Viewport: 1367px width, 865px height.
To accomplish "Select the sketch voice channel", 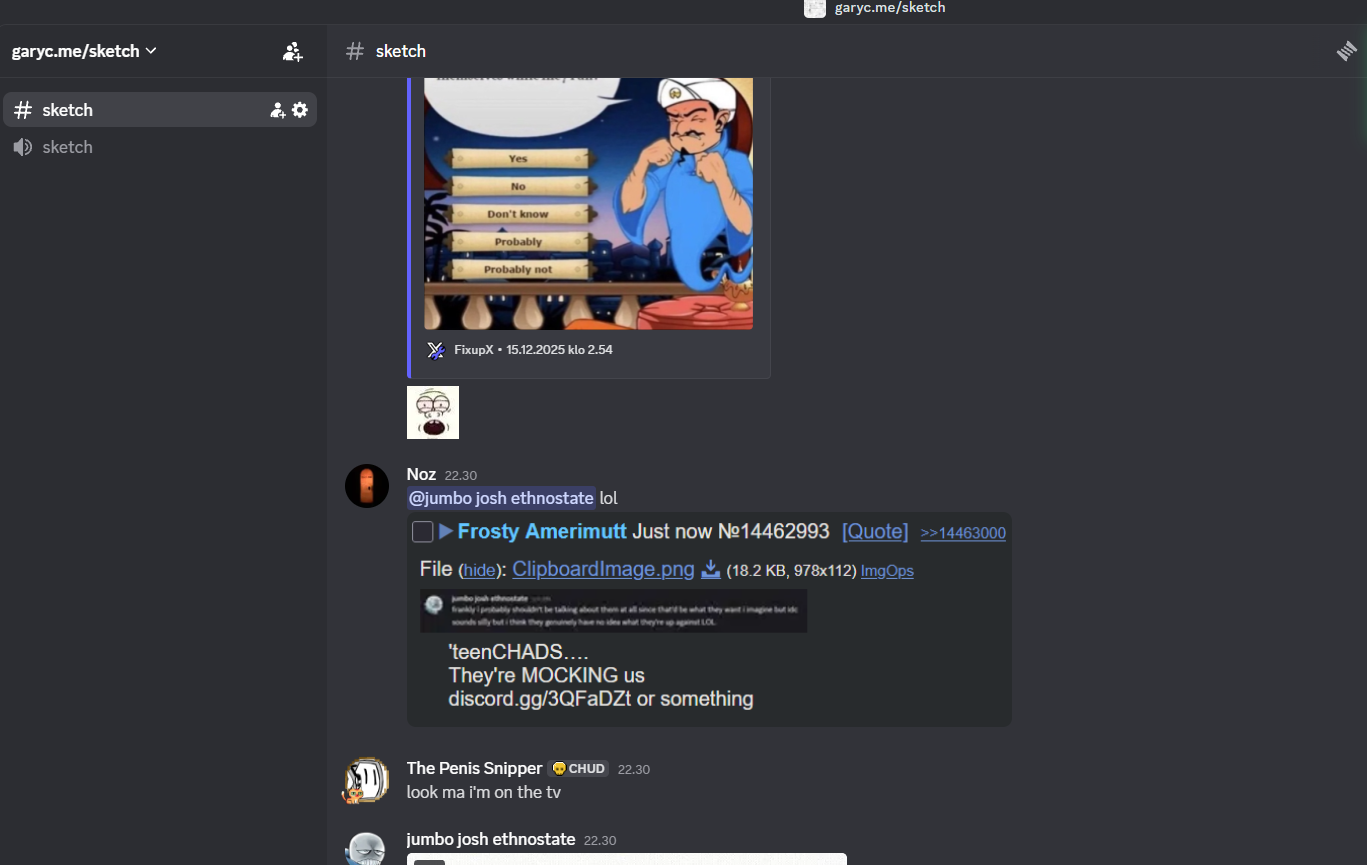I will [160, 147].
